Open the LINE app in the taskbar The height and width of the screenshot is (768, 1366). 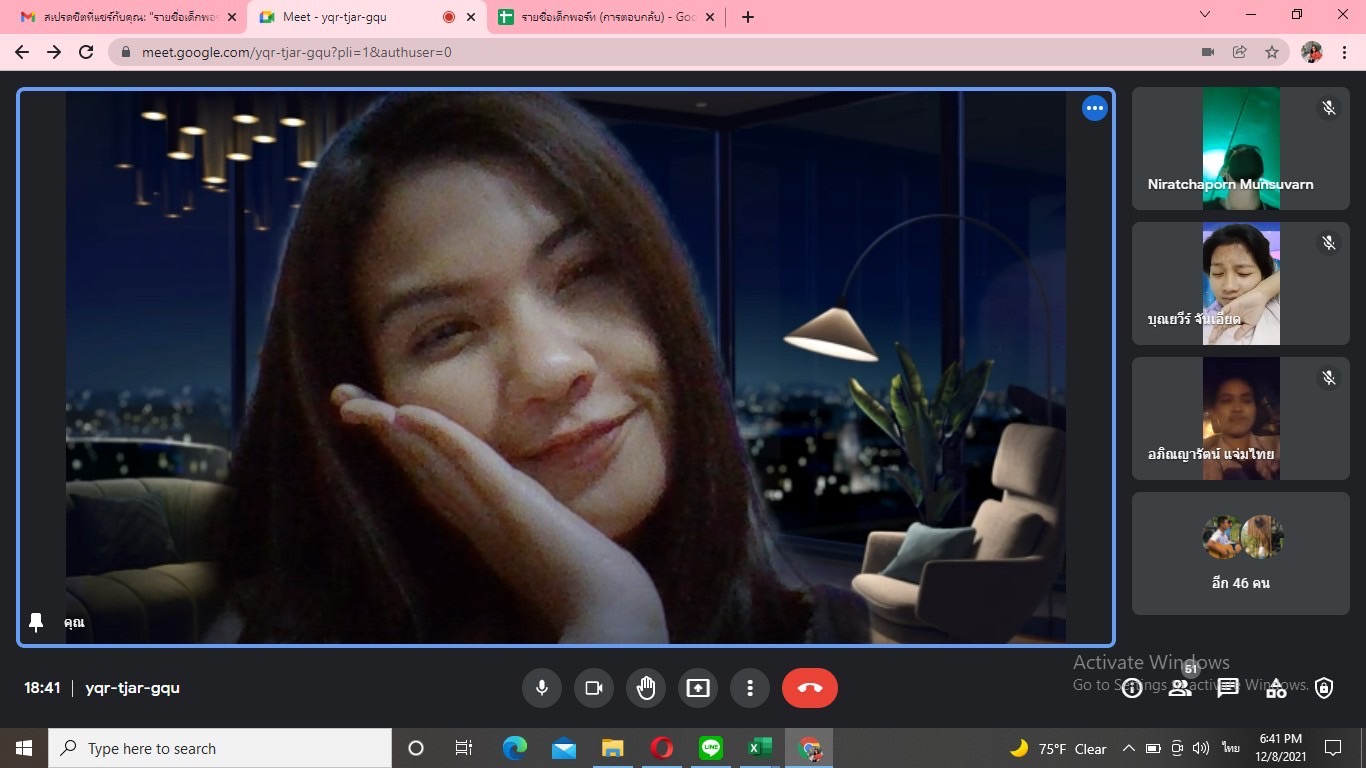pyautogui.click(x=711, y=748)
